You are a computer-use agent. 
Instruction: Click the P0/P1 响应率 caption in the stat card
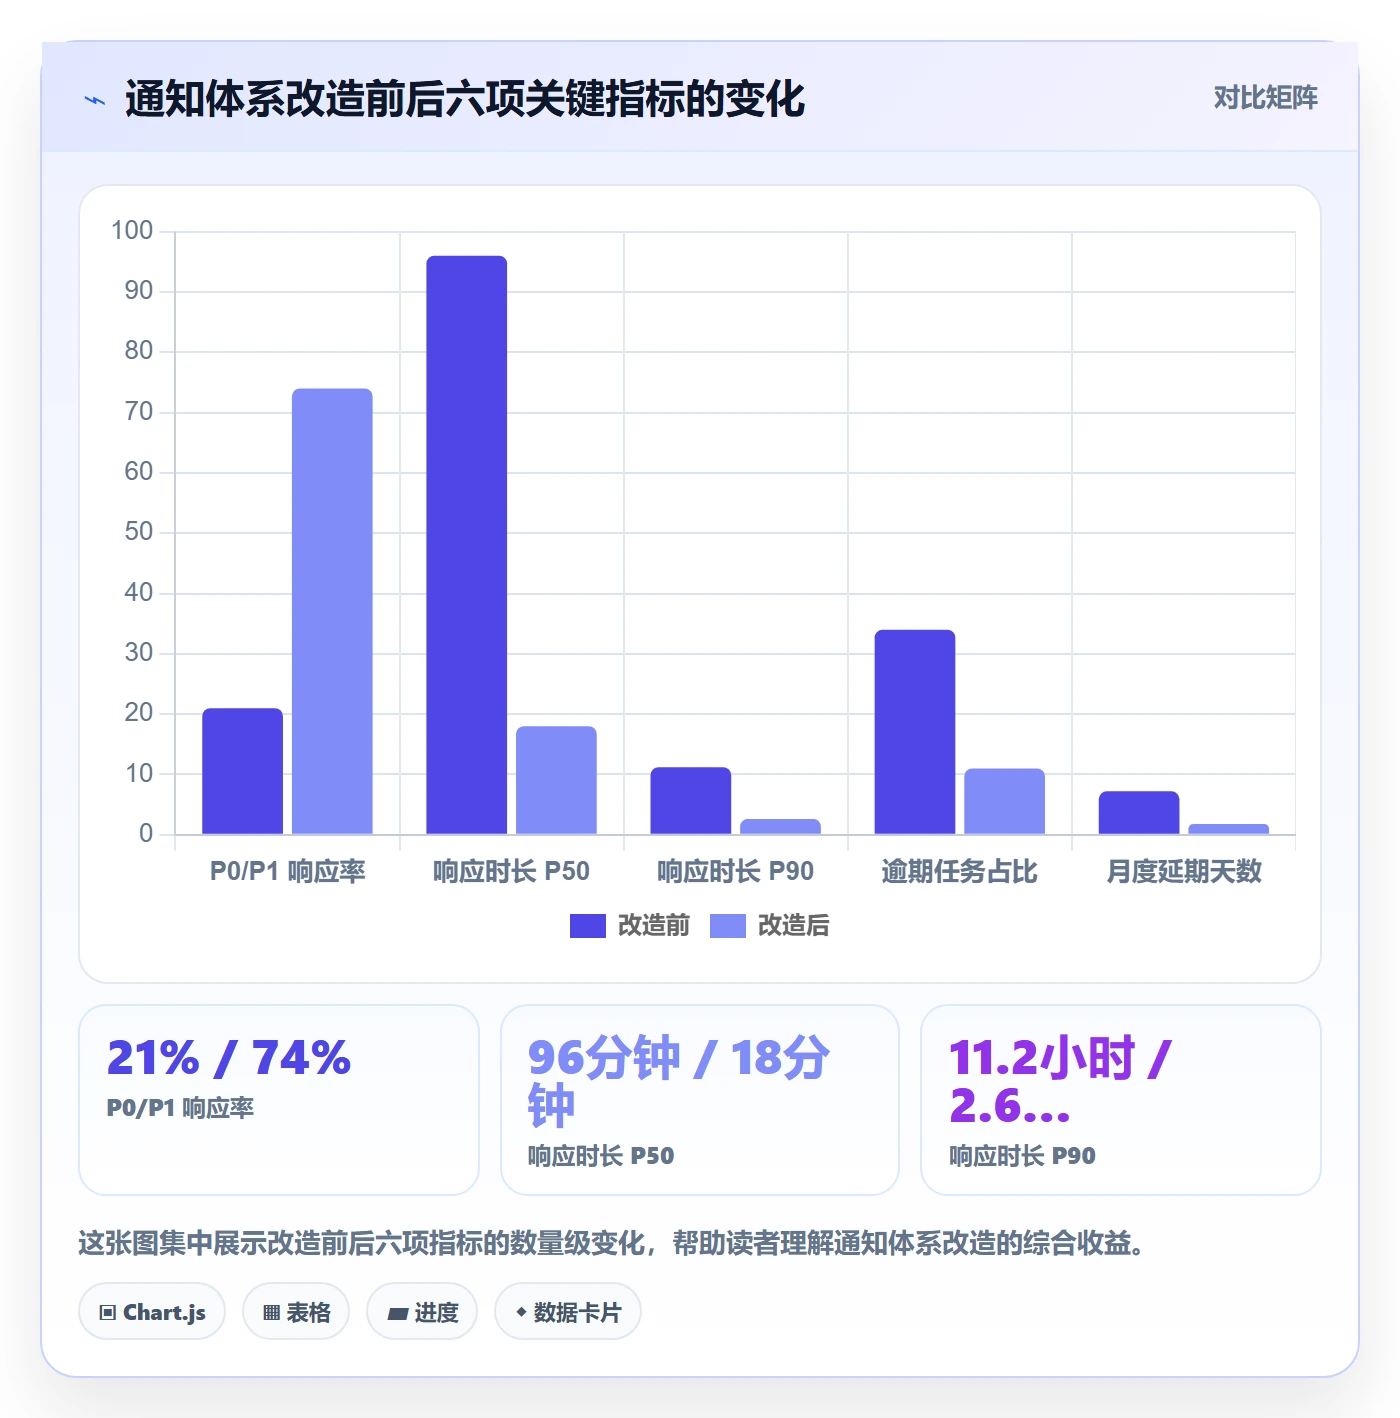pos(180,1108)
